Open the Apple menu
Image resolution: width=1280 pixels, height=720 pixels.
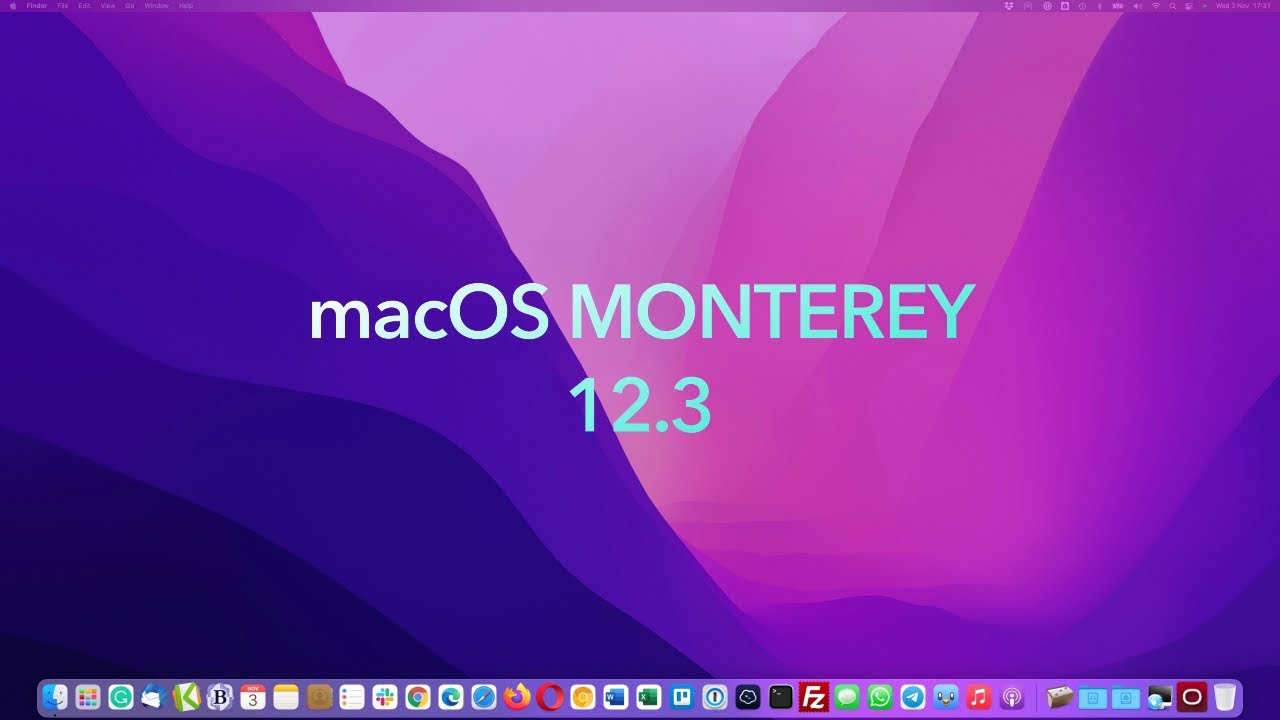[13, 6]
